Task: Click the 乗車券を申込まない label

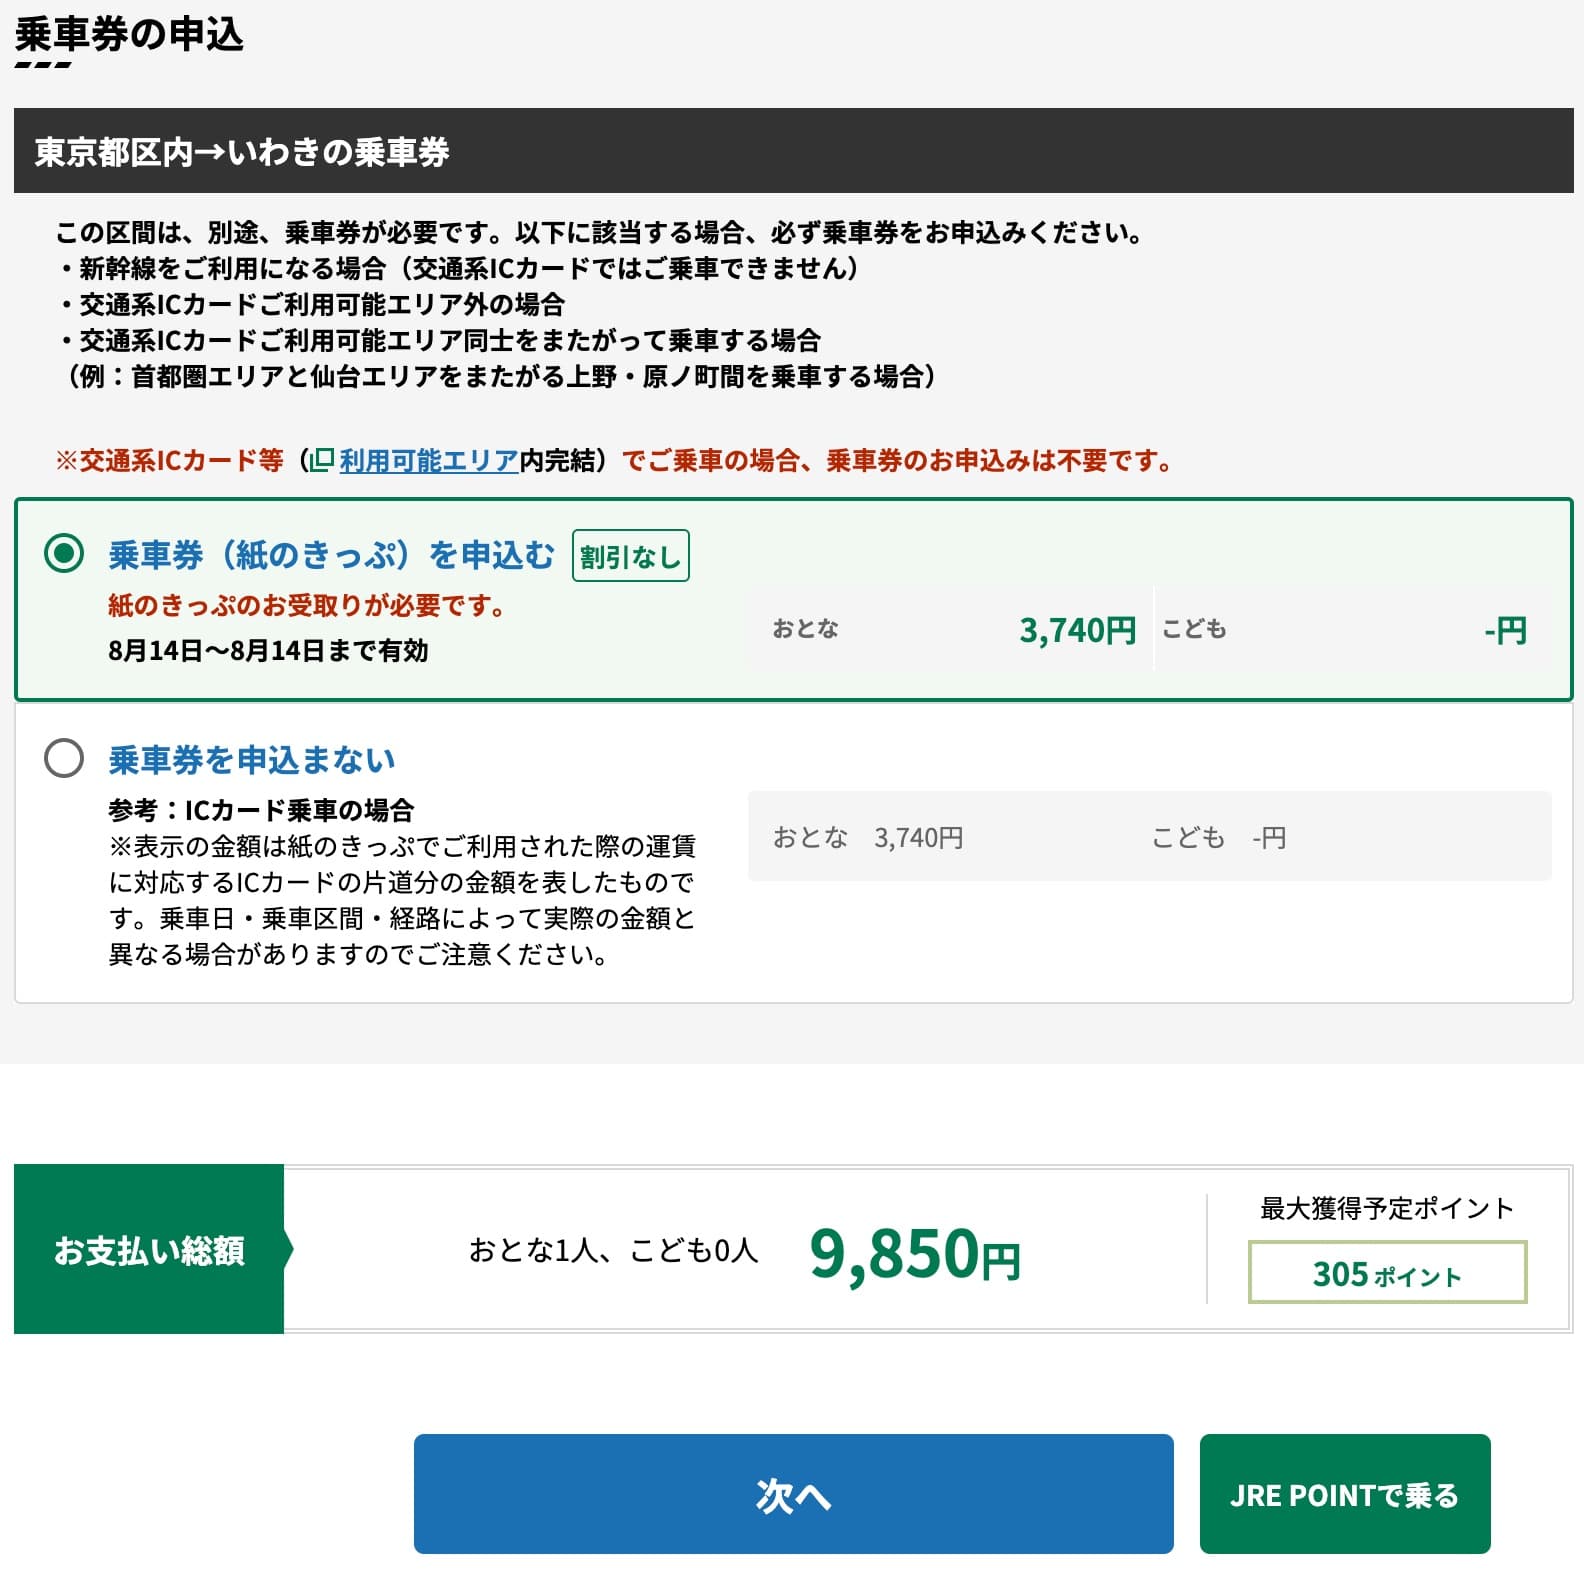Action: pyautogui.click(x=252, y=759)
